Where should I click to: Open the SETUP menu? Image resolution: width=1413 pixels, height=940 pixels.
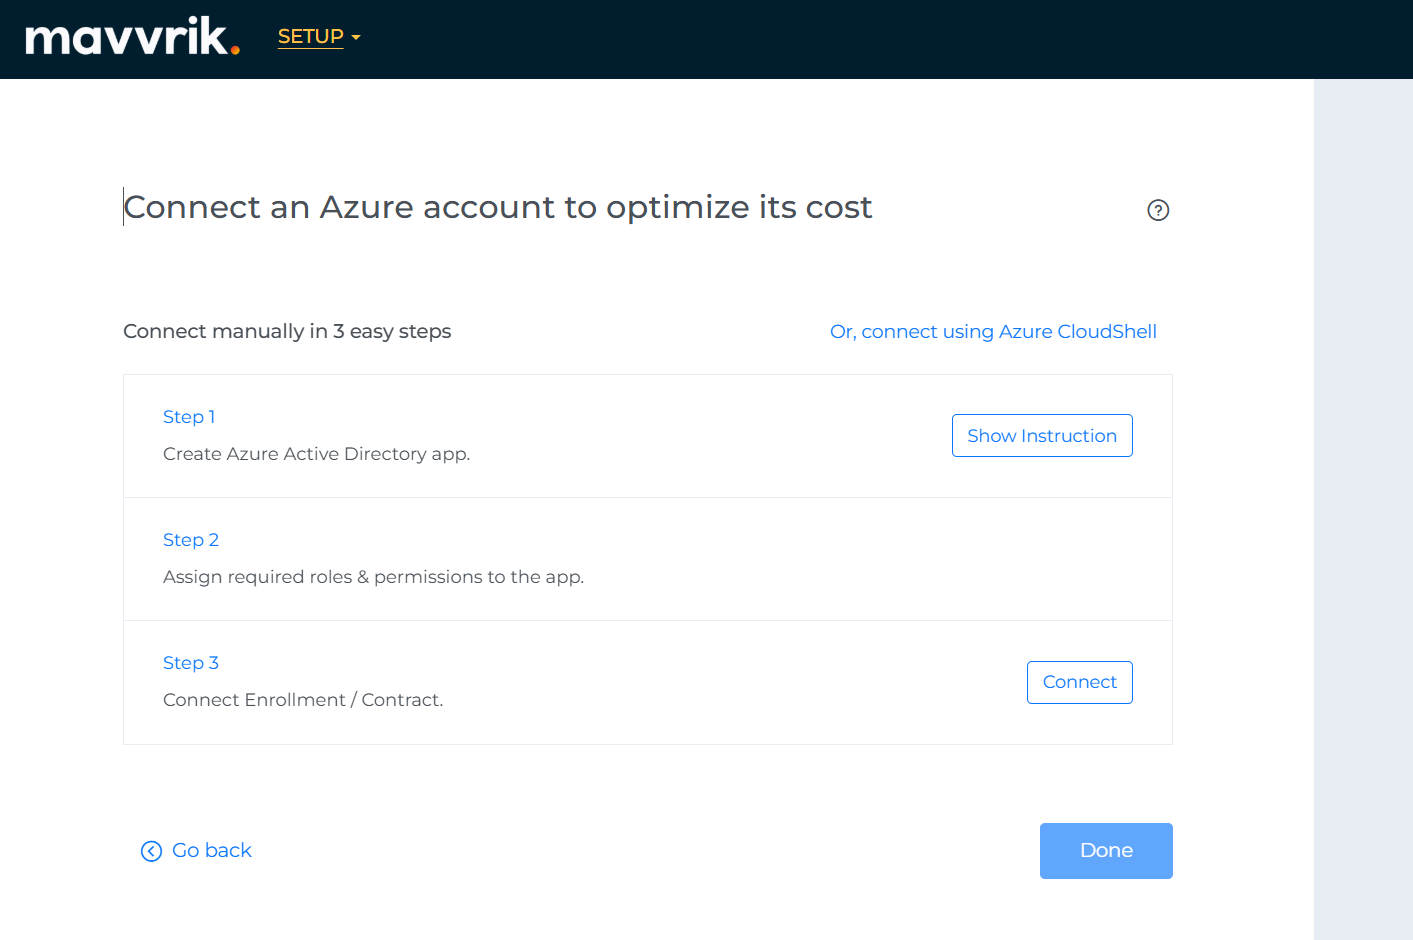[310, 37]
